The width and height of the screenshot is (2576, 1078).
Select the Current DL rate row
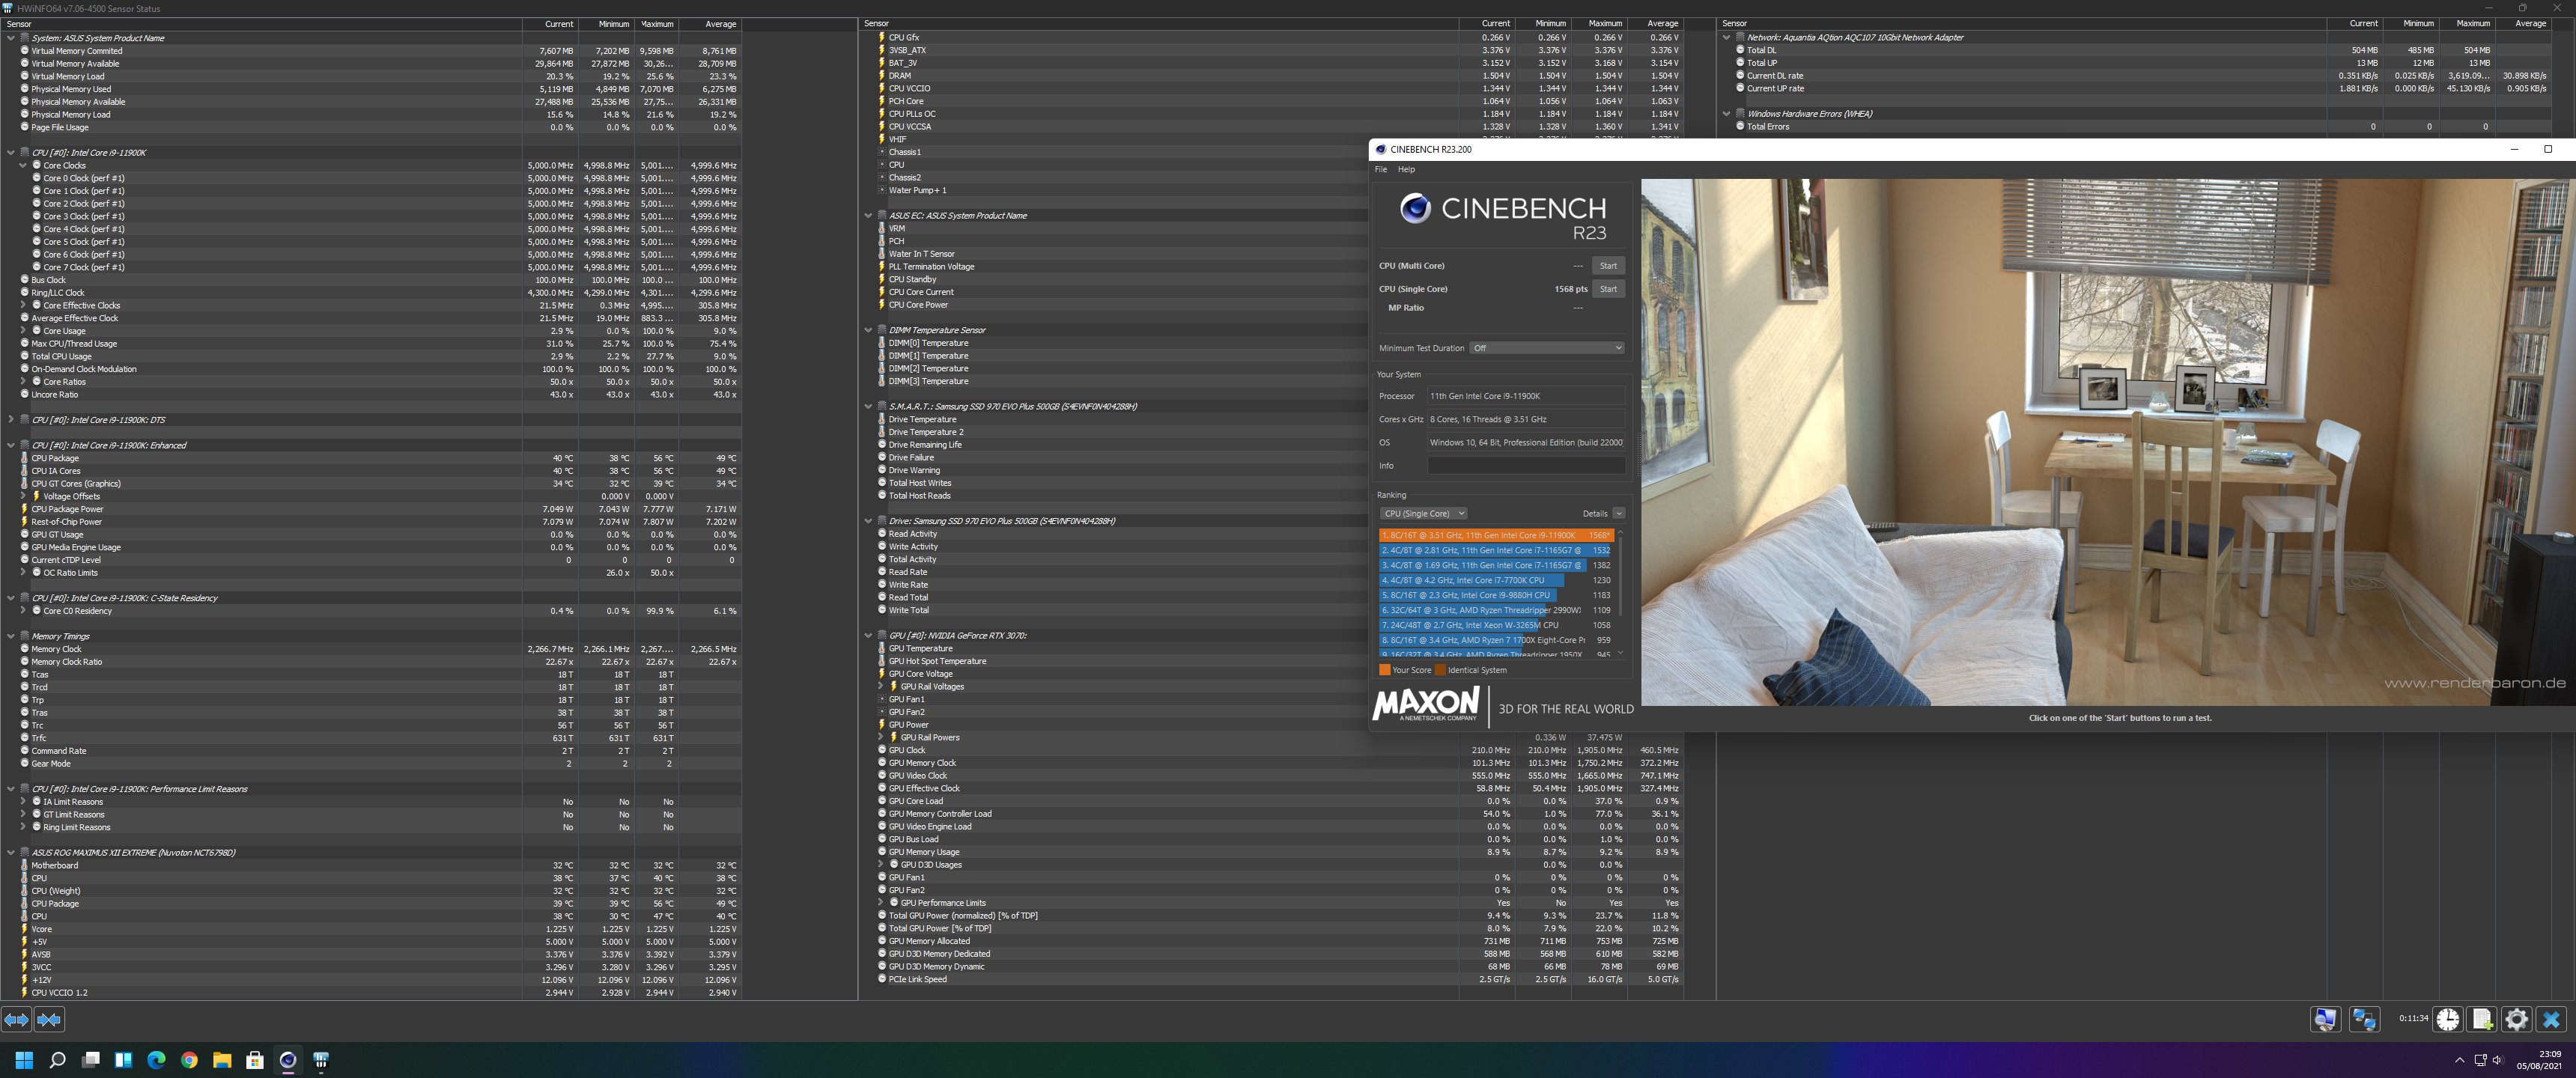(2145, 76)
